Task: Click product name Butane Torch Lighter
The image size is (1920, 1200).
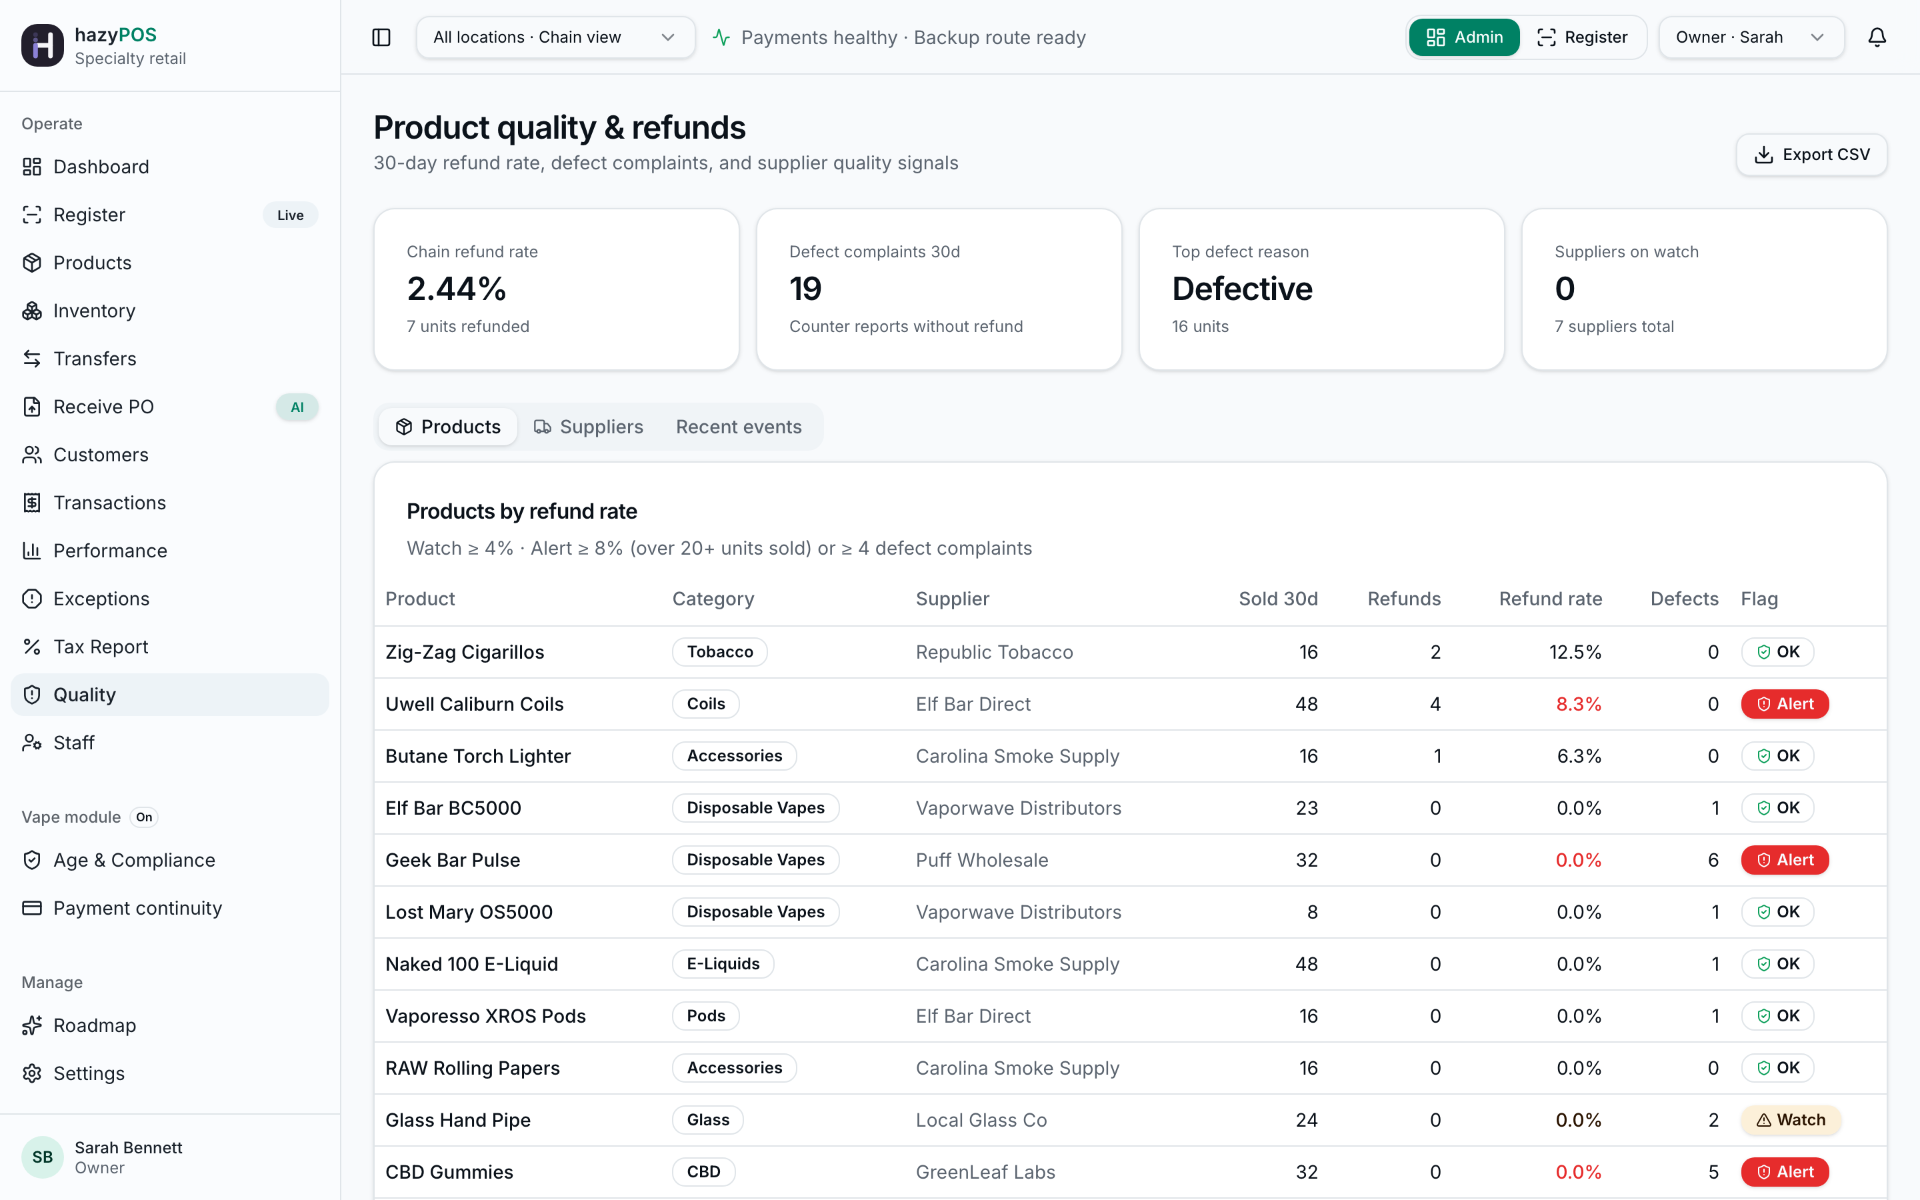Action: click(478, 756)
